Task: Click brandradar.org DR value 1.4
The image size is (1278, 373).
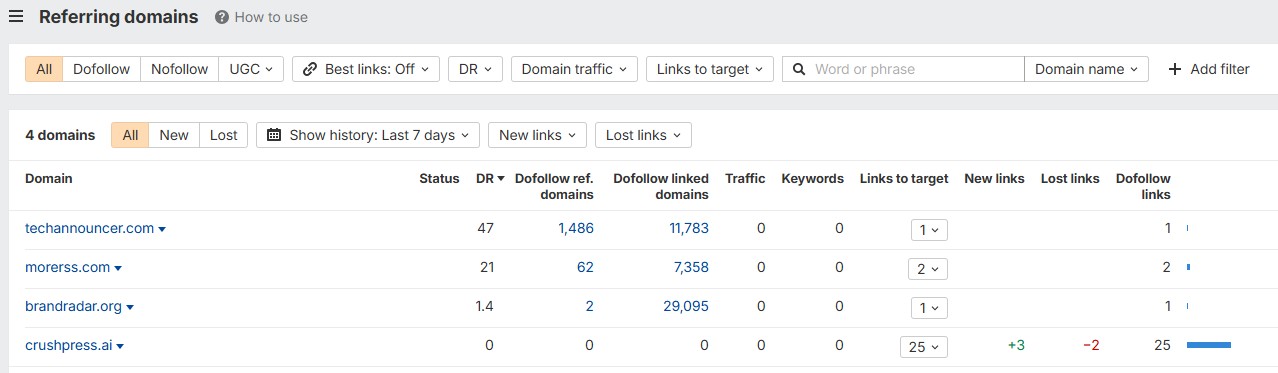Action: coord(484,306)
